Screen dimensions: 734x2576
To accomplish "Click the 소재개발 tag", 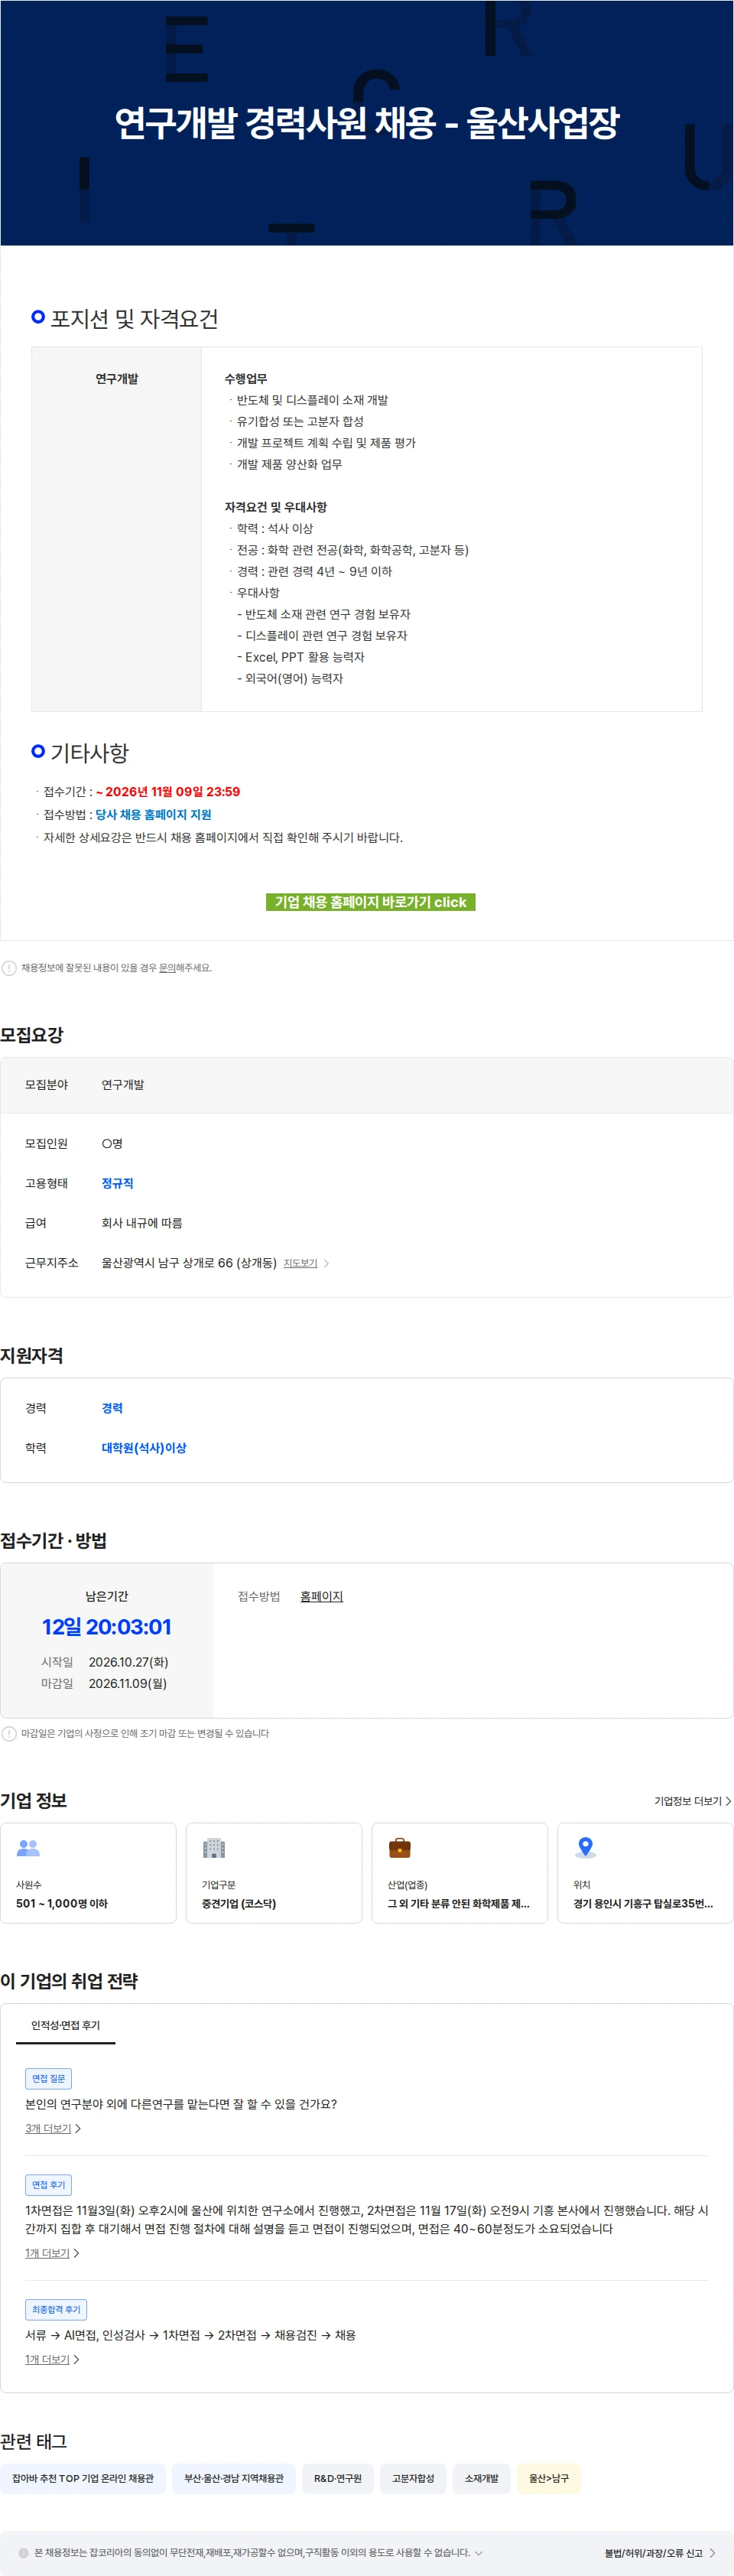I will pos(481,2478).
